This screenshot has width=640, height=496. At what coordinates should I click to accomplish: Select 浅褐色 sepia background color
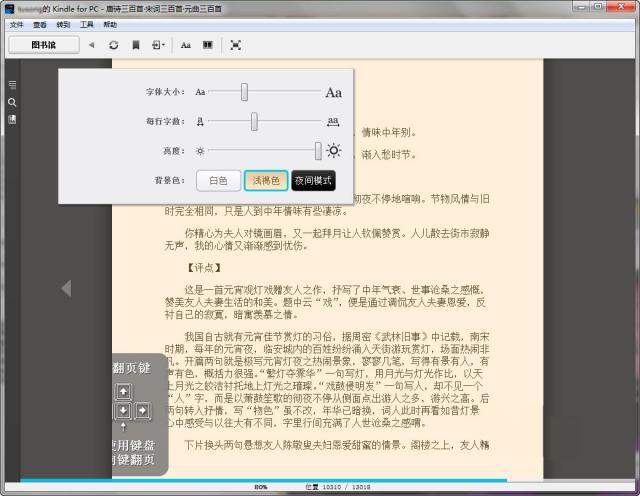click(x=266, y=181)
